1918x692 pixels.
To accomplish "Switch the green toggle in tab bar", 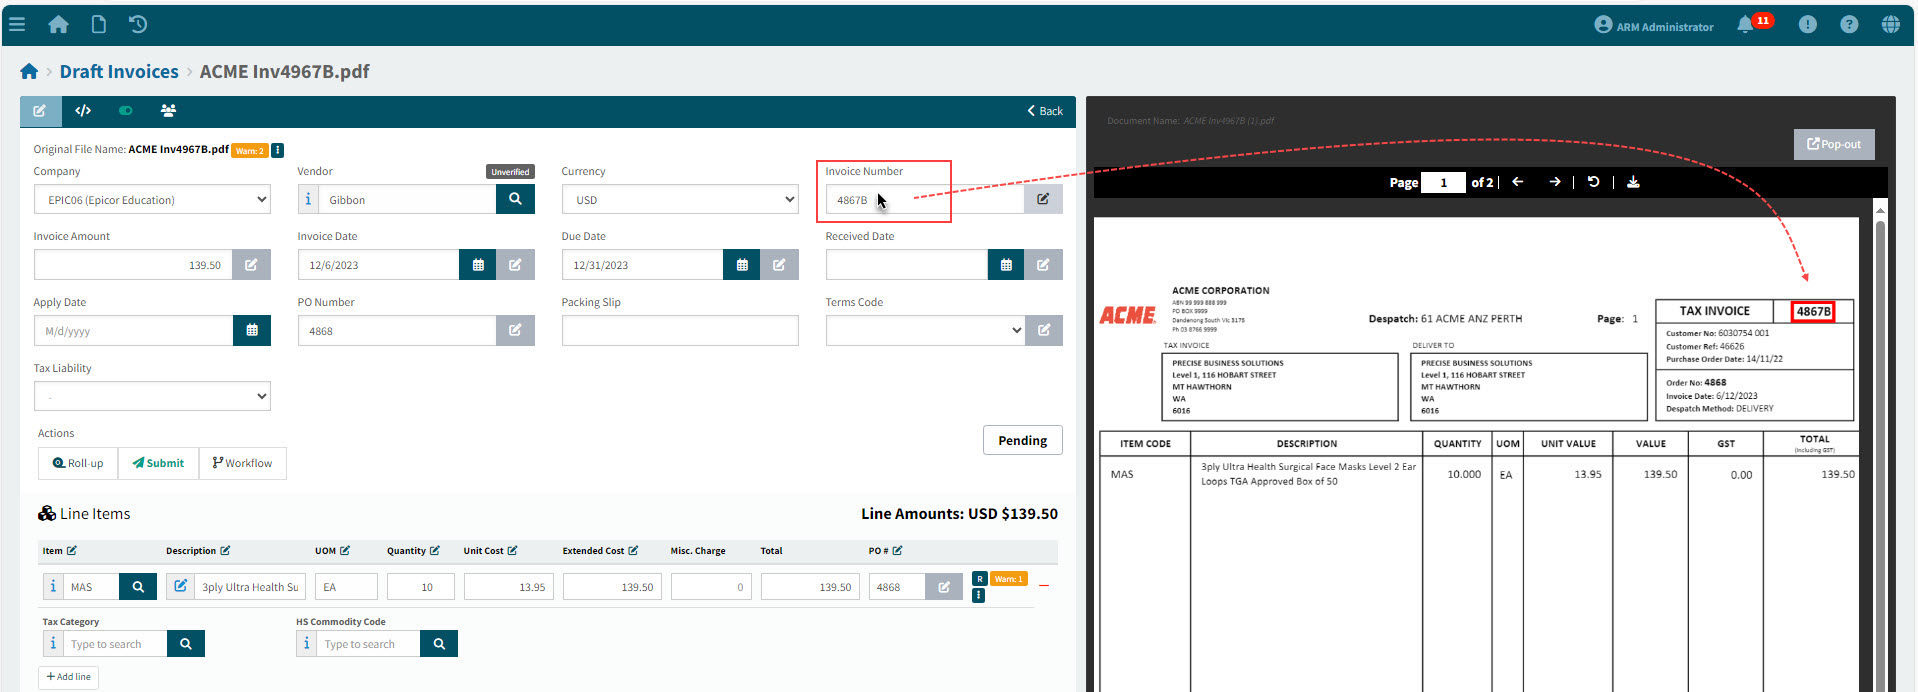I will (x=126, y=111).
